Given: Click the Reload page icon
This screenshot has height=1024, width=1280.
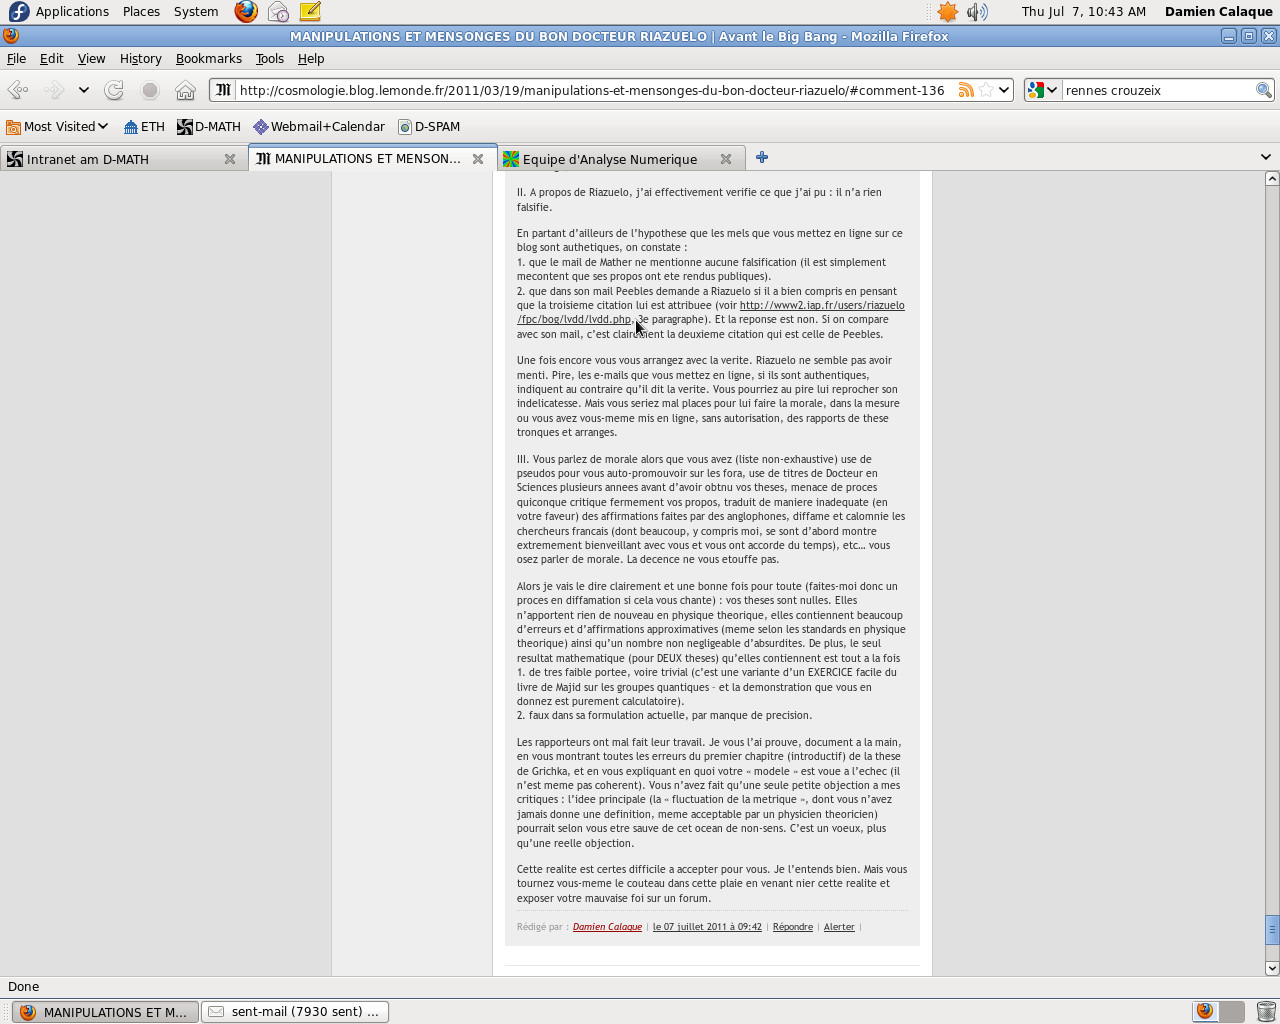Looking at the screenshot, I should click(114, 90).
